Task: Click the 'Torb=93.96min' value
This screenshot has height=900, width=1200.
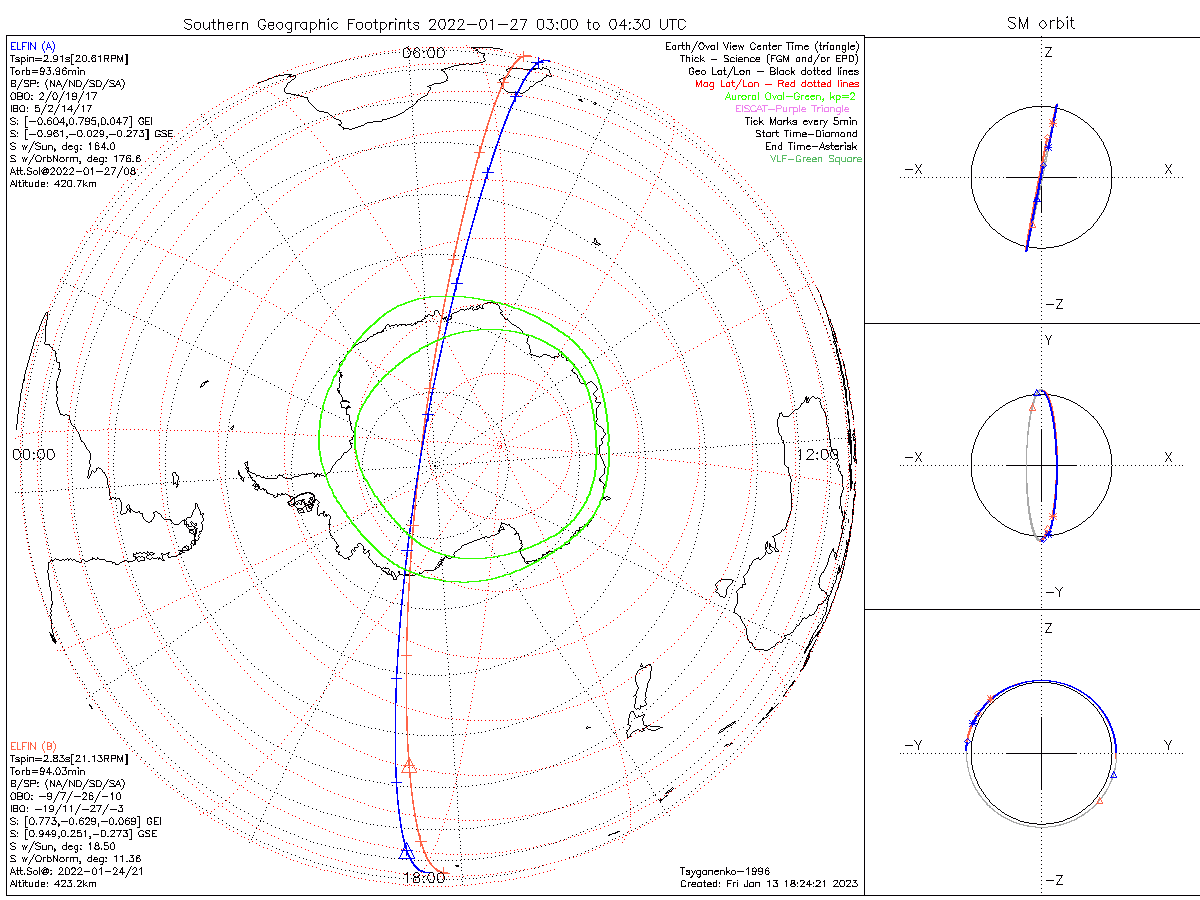Action: pos(45,71)
